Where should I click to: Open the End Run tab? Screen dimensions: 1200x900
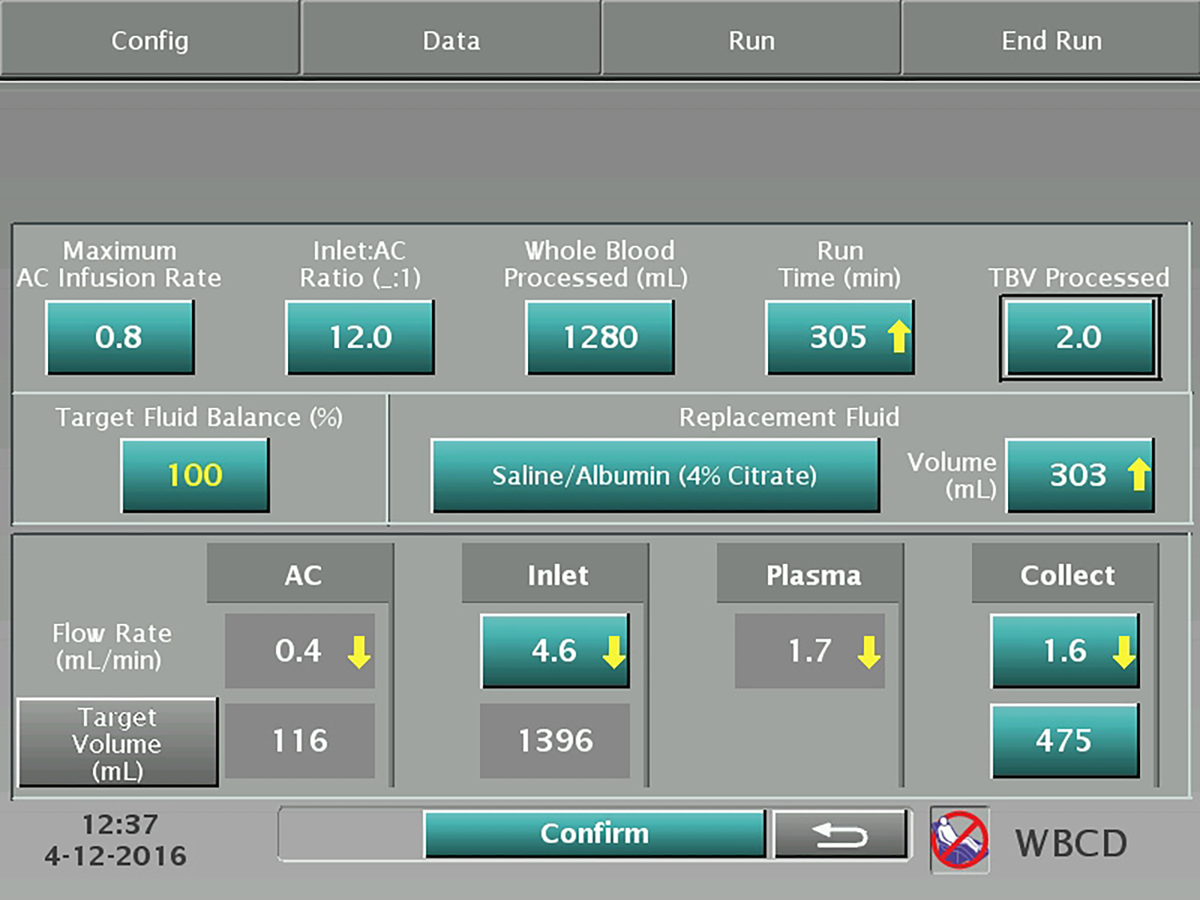[x=1051, y=41]
